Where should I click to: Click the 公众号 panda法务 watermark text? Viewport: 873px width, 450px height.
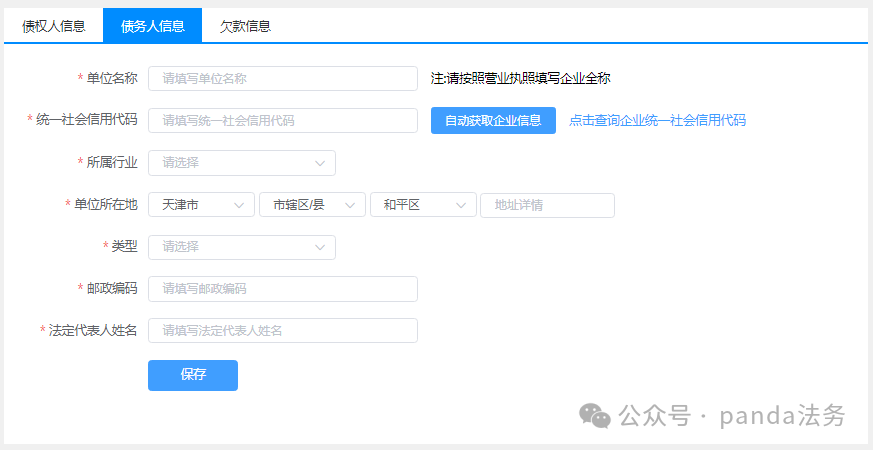(x=732, y=415)
